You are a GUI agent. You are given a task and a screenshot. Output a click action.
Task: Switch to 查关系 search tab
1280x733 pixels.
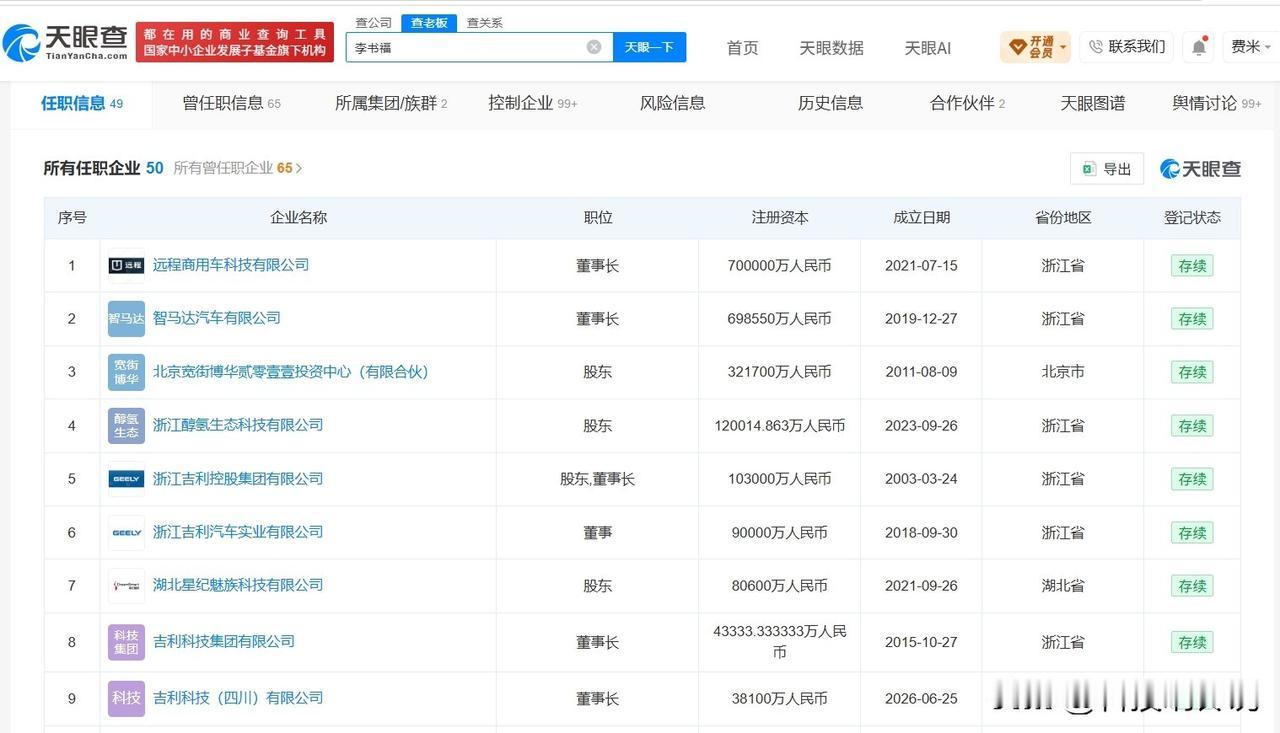click(x=485, y=22)
